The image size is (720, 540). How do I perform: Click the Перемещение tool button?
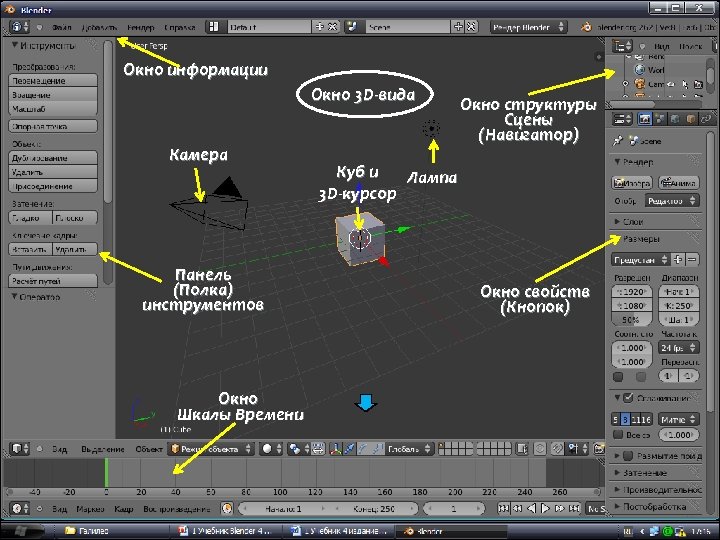coord(53,80)
